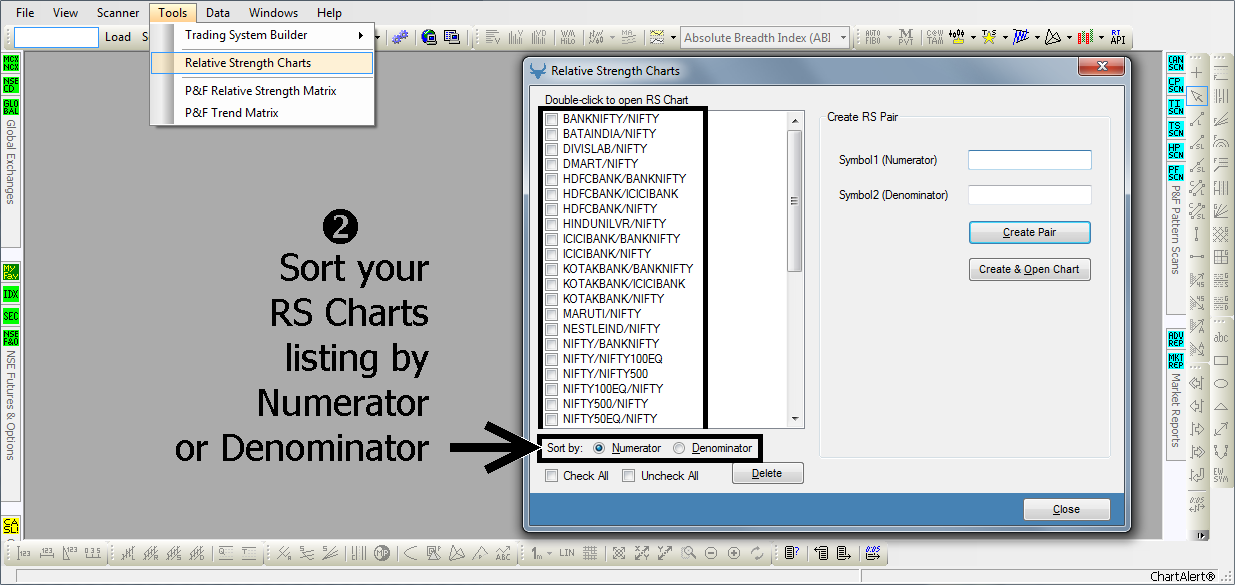Click the globe icon in top toolbar

point(428,38)
